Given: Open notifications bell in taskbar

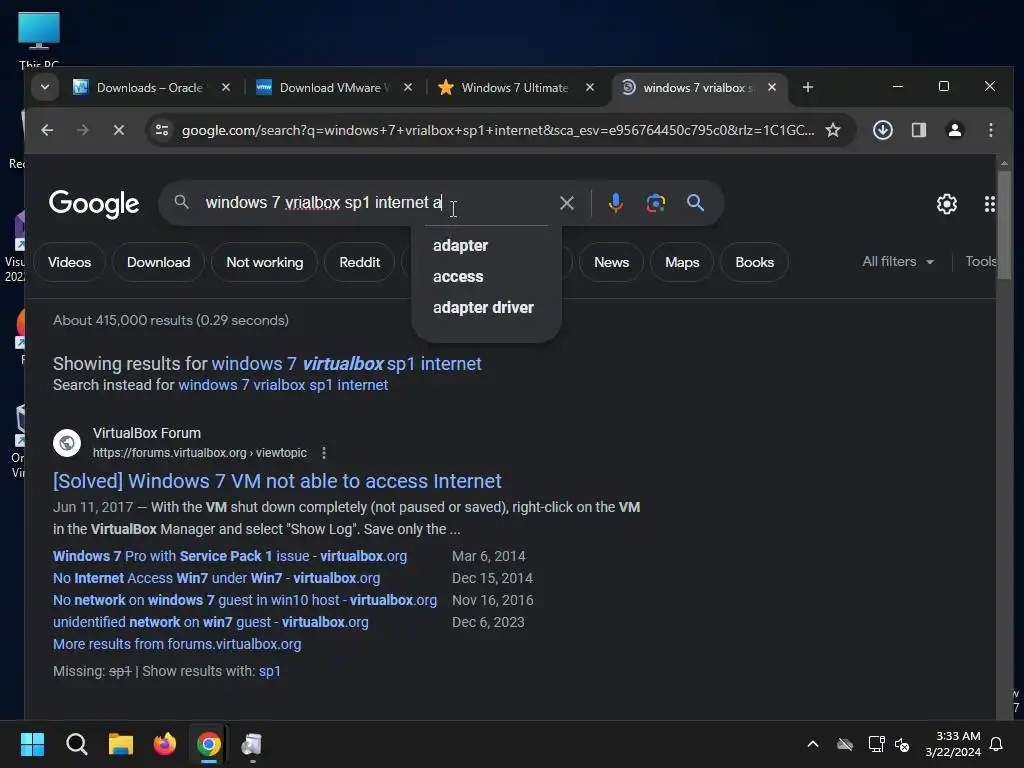Looking at the screenshot, I should click(997, 744).
